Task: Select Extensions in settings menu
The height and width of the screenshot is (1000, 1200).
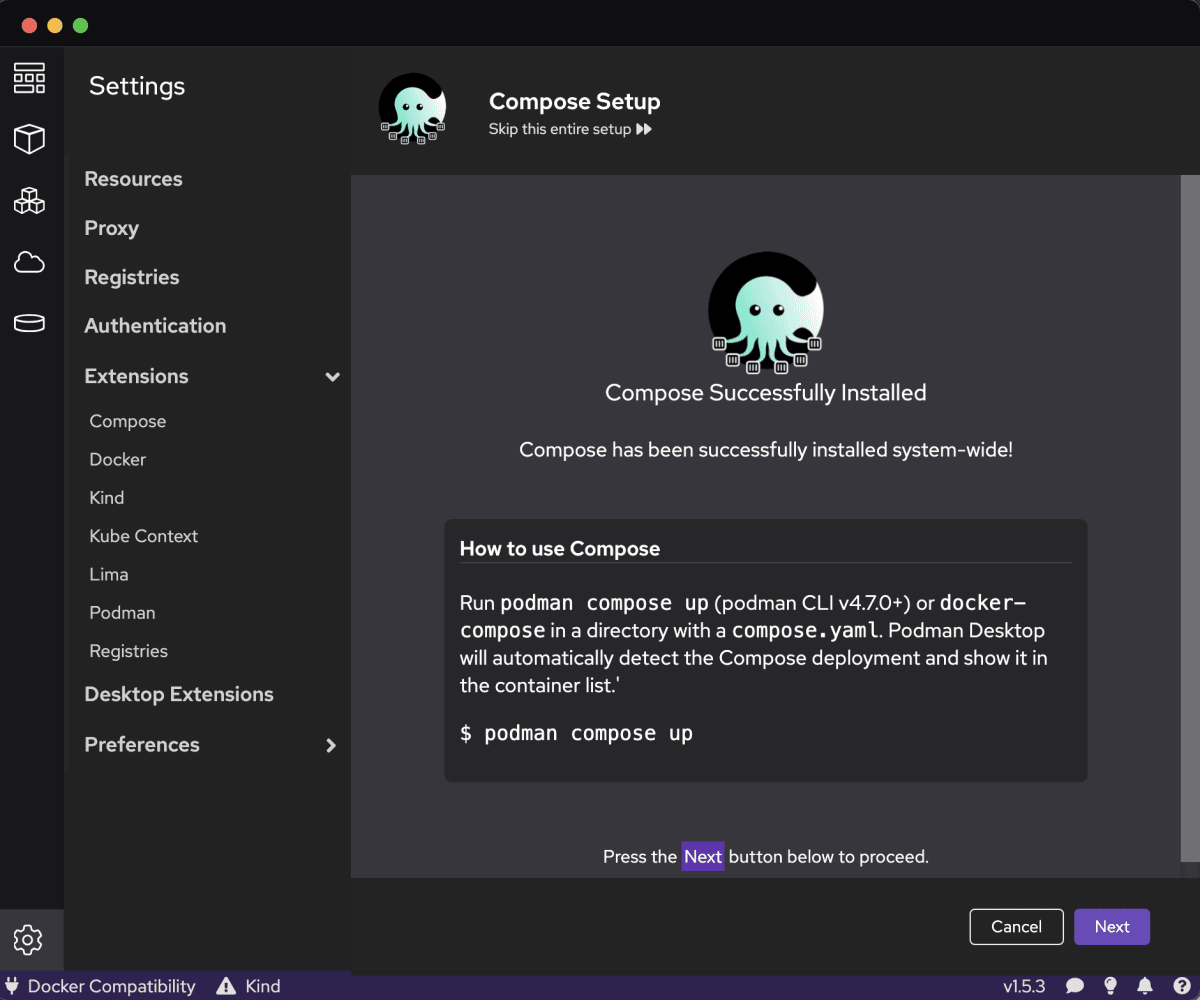Action: pyautogui.click(x=136, y=376)
